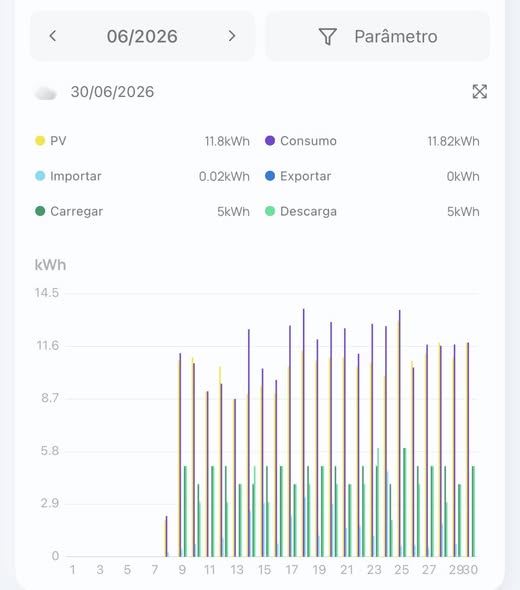Open the 06/2026 month picker
520x590 pixels.
[142, 36]
